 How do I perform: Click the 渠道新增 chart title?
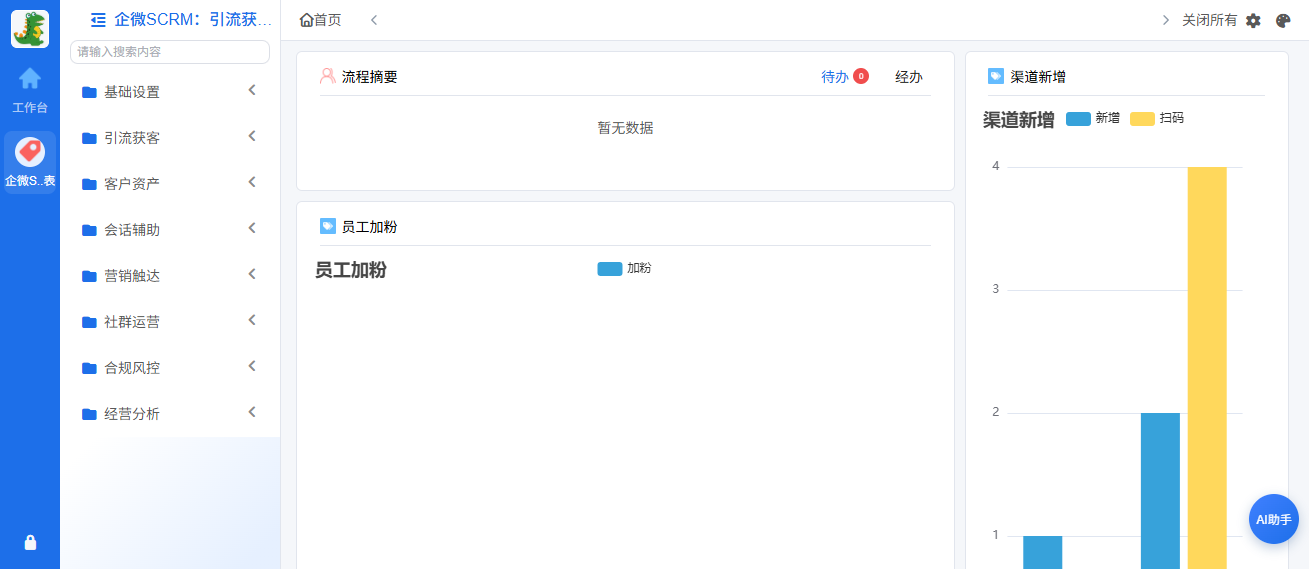point(1019,120)
